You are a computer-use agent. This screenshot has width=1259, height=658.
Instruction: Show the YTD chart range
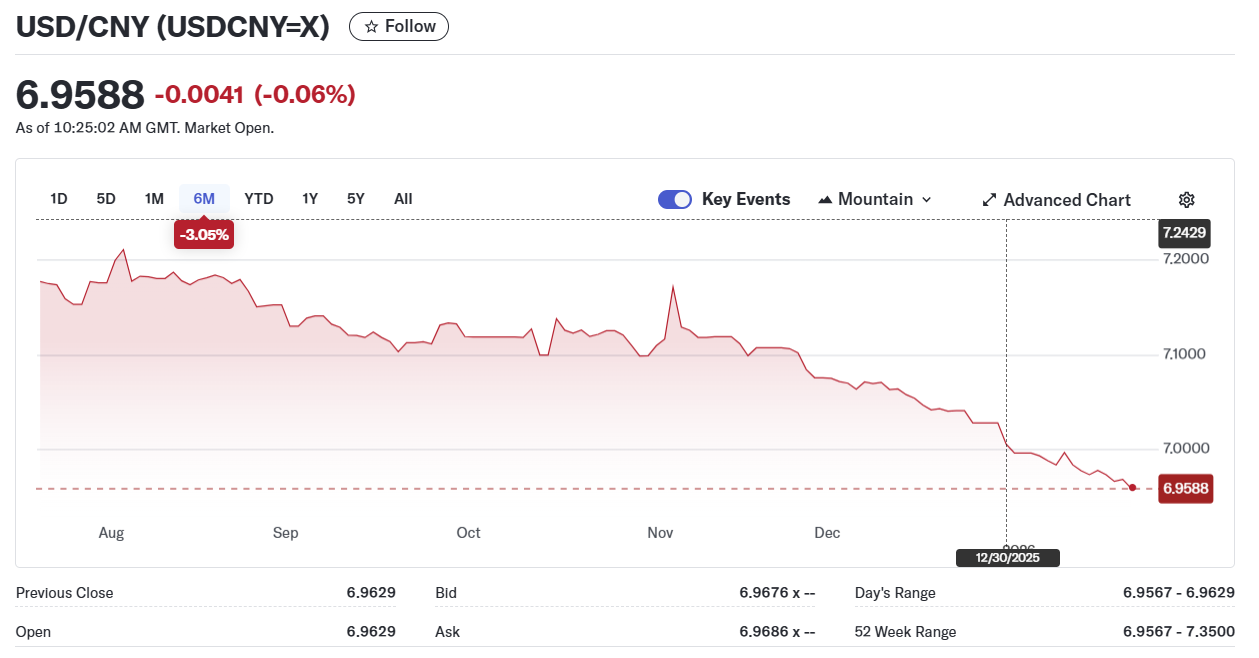click(x=259, y=199)
